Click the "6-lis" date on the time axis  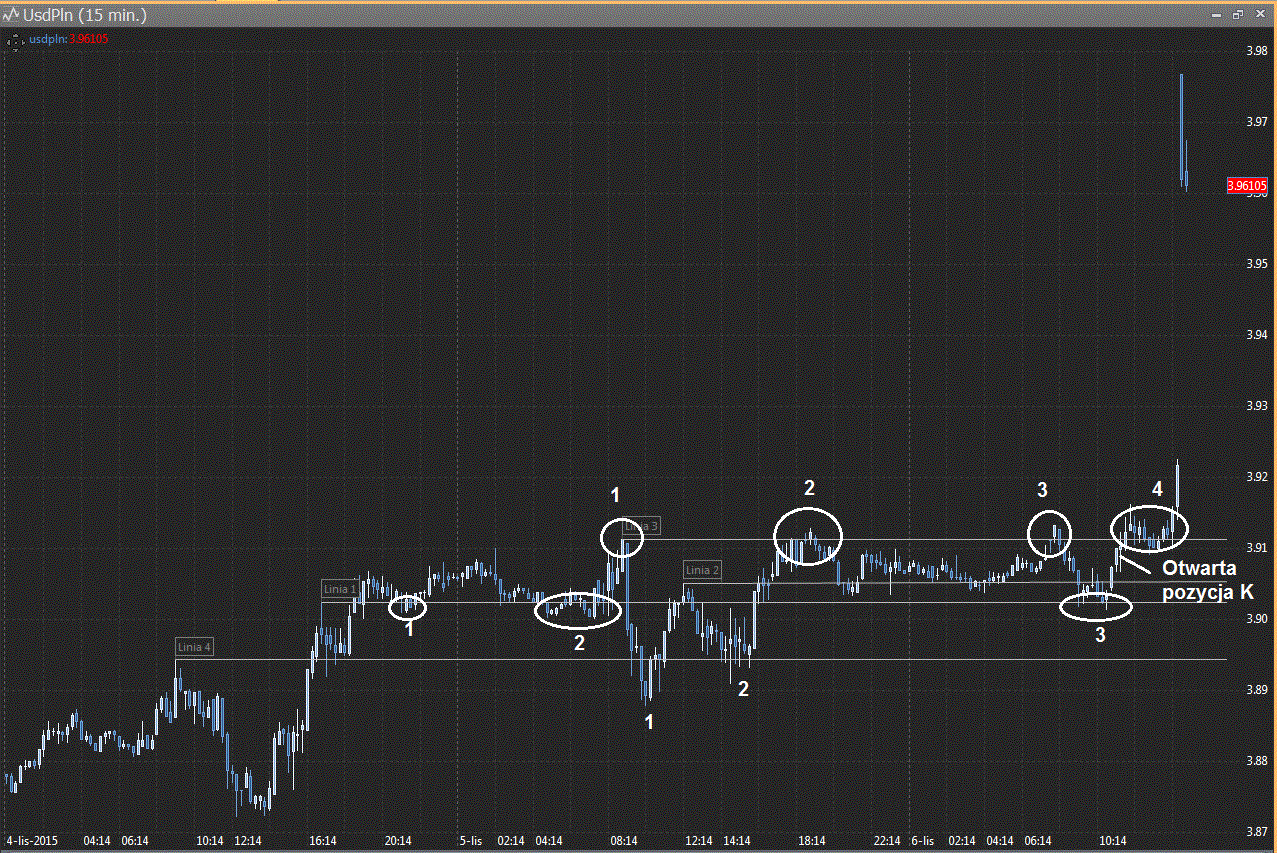923,841
